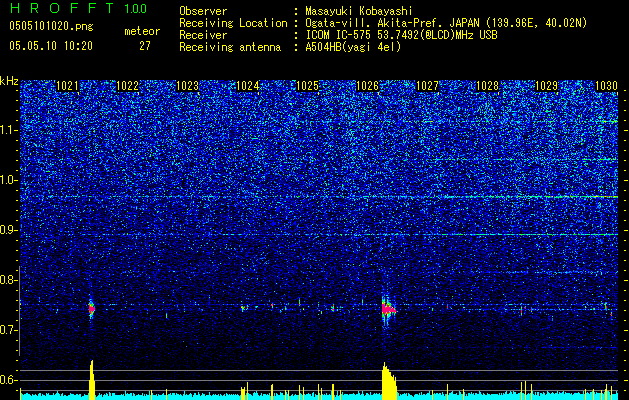Select the filename 0505101020.png
This screenshot has height=400, width=629.
(51, 27)
